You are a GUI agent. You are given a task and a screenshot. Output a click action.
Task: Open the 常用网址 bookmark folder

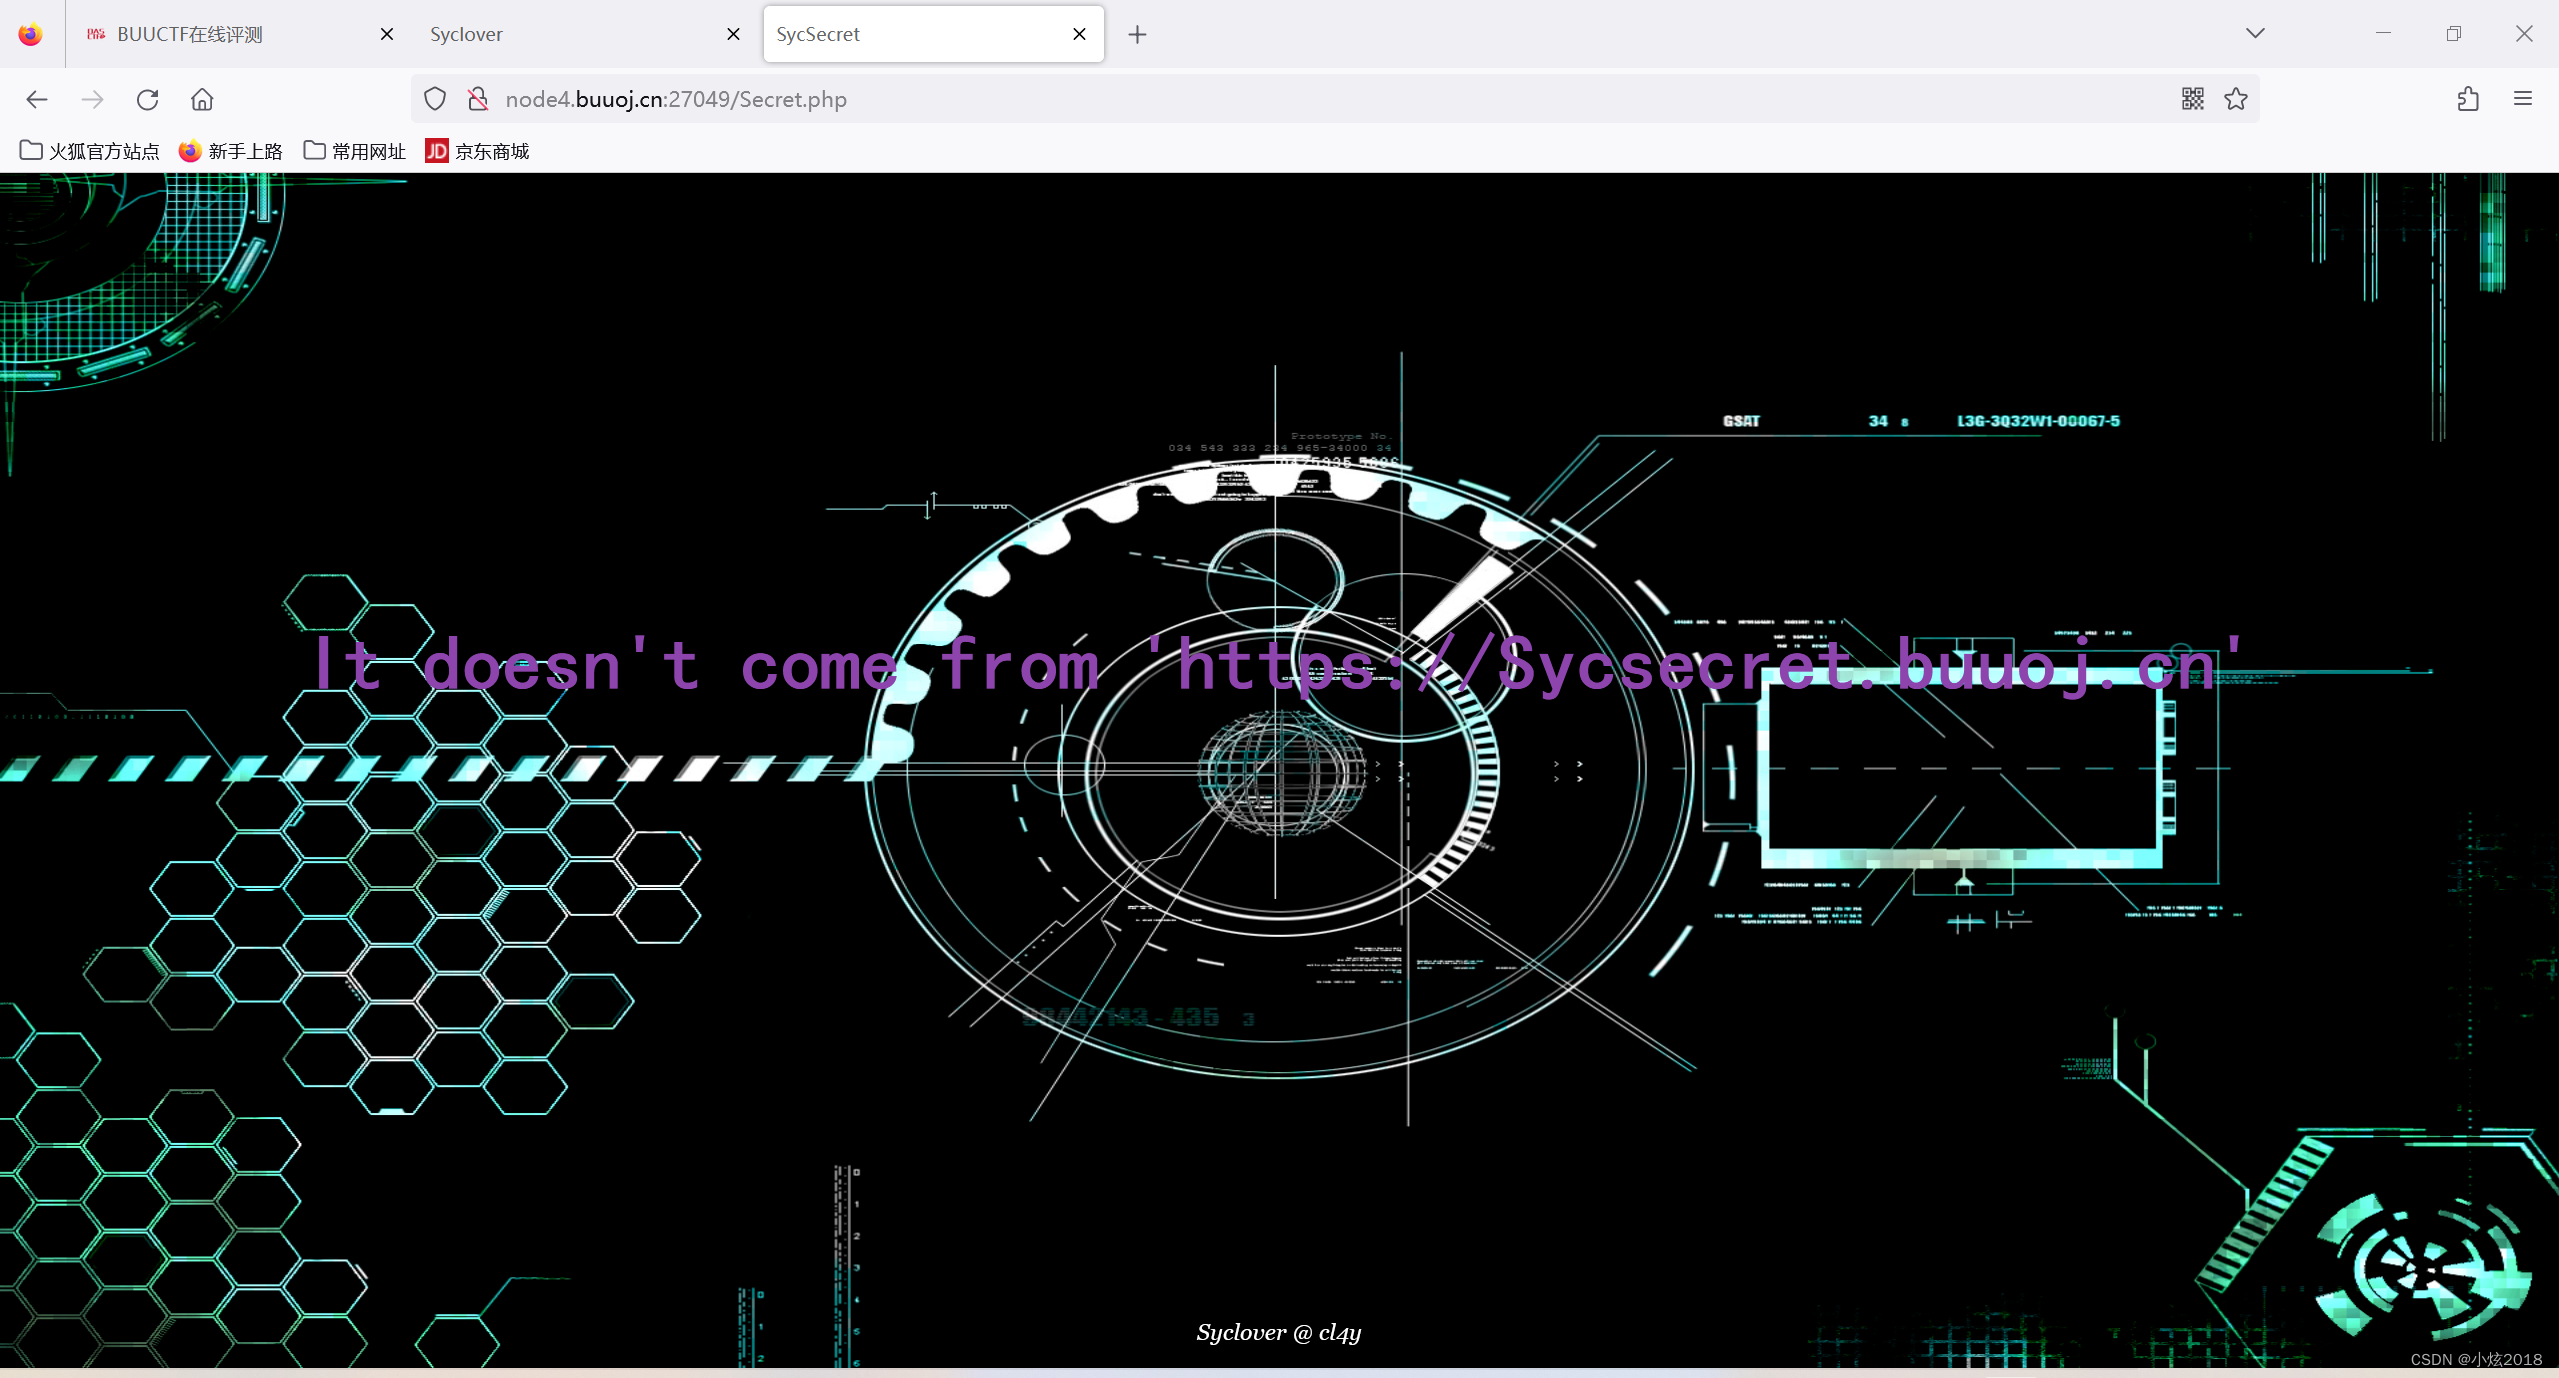point(355,151)
